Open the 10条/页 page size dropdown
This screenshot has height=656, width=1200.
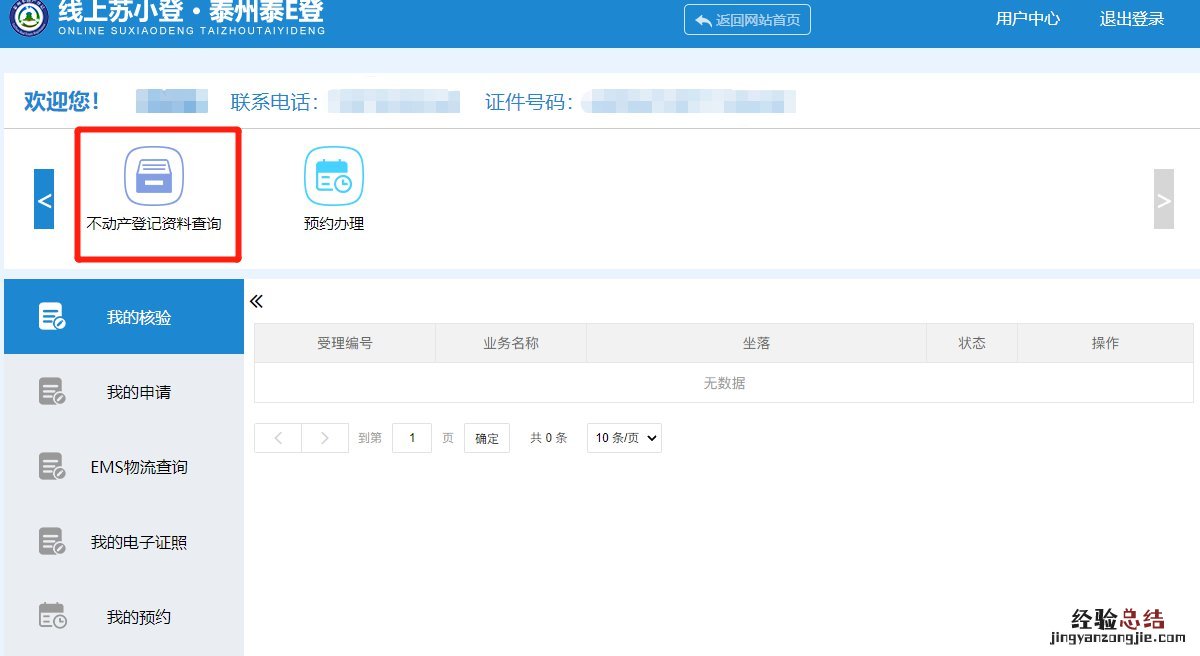(x=624, y=438)
